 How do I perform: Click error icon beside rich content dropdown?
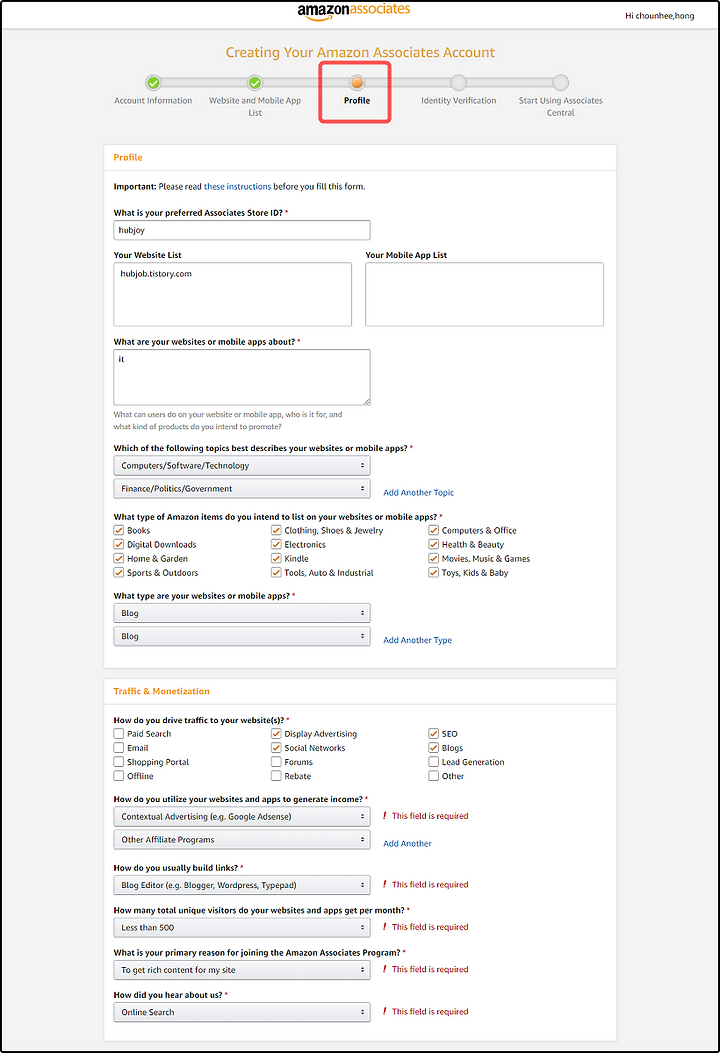pyautogui.click(x=385, y=969)
